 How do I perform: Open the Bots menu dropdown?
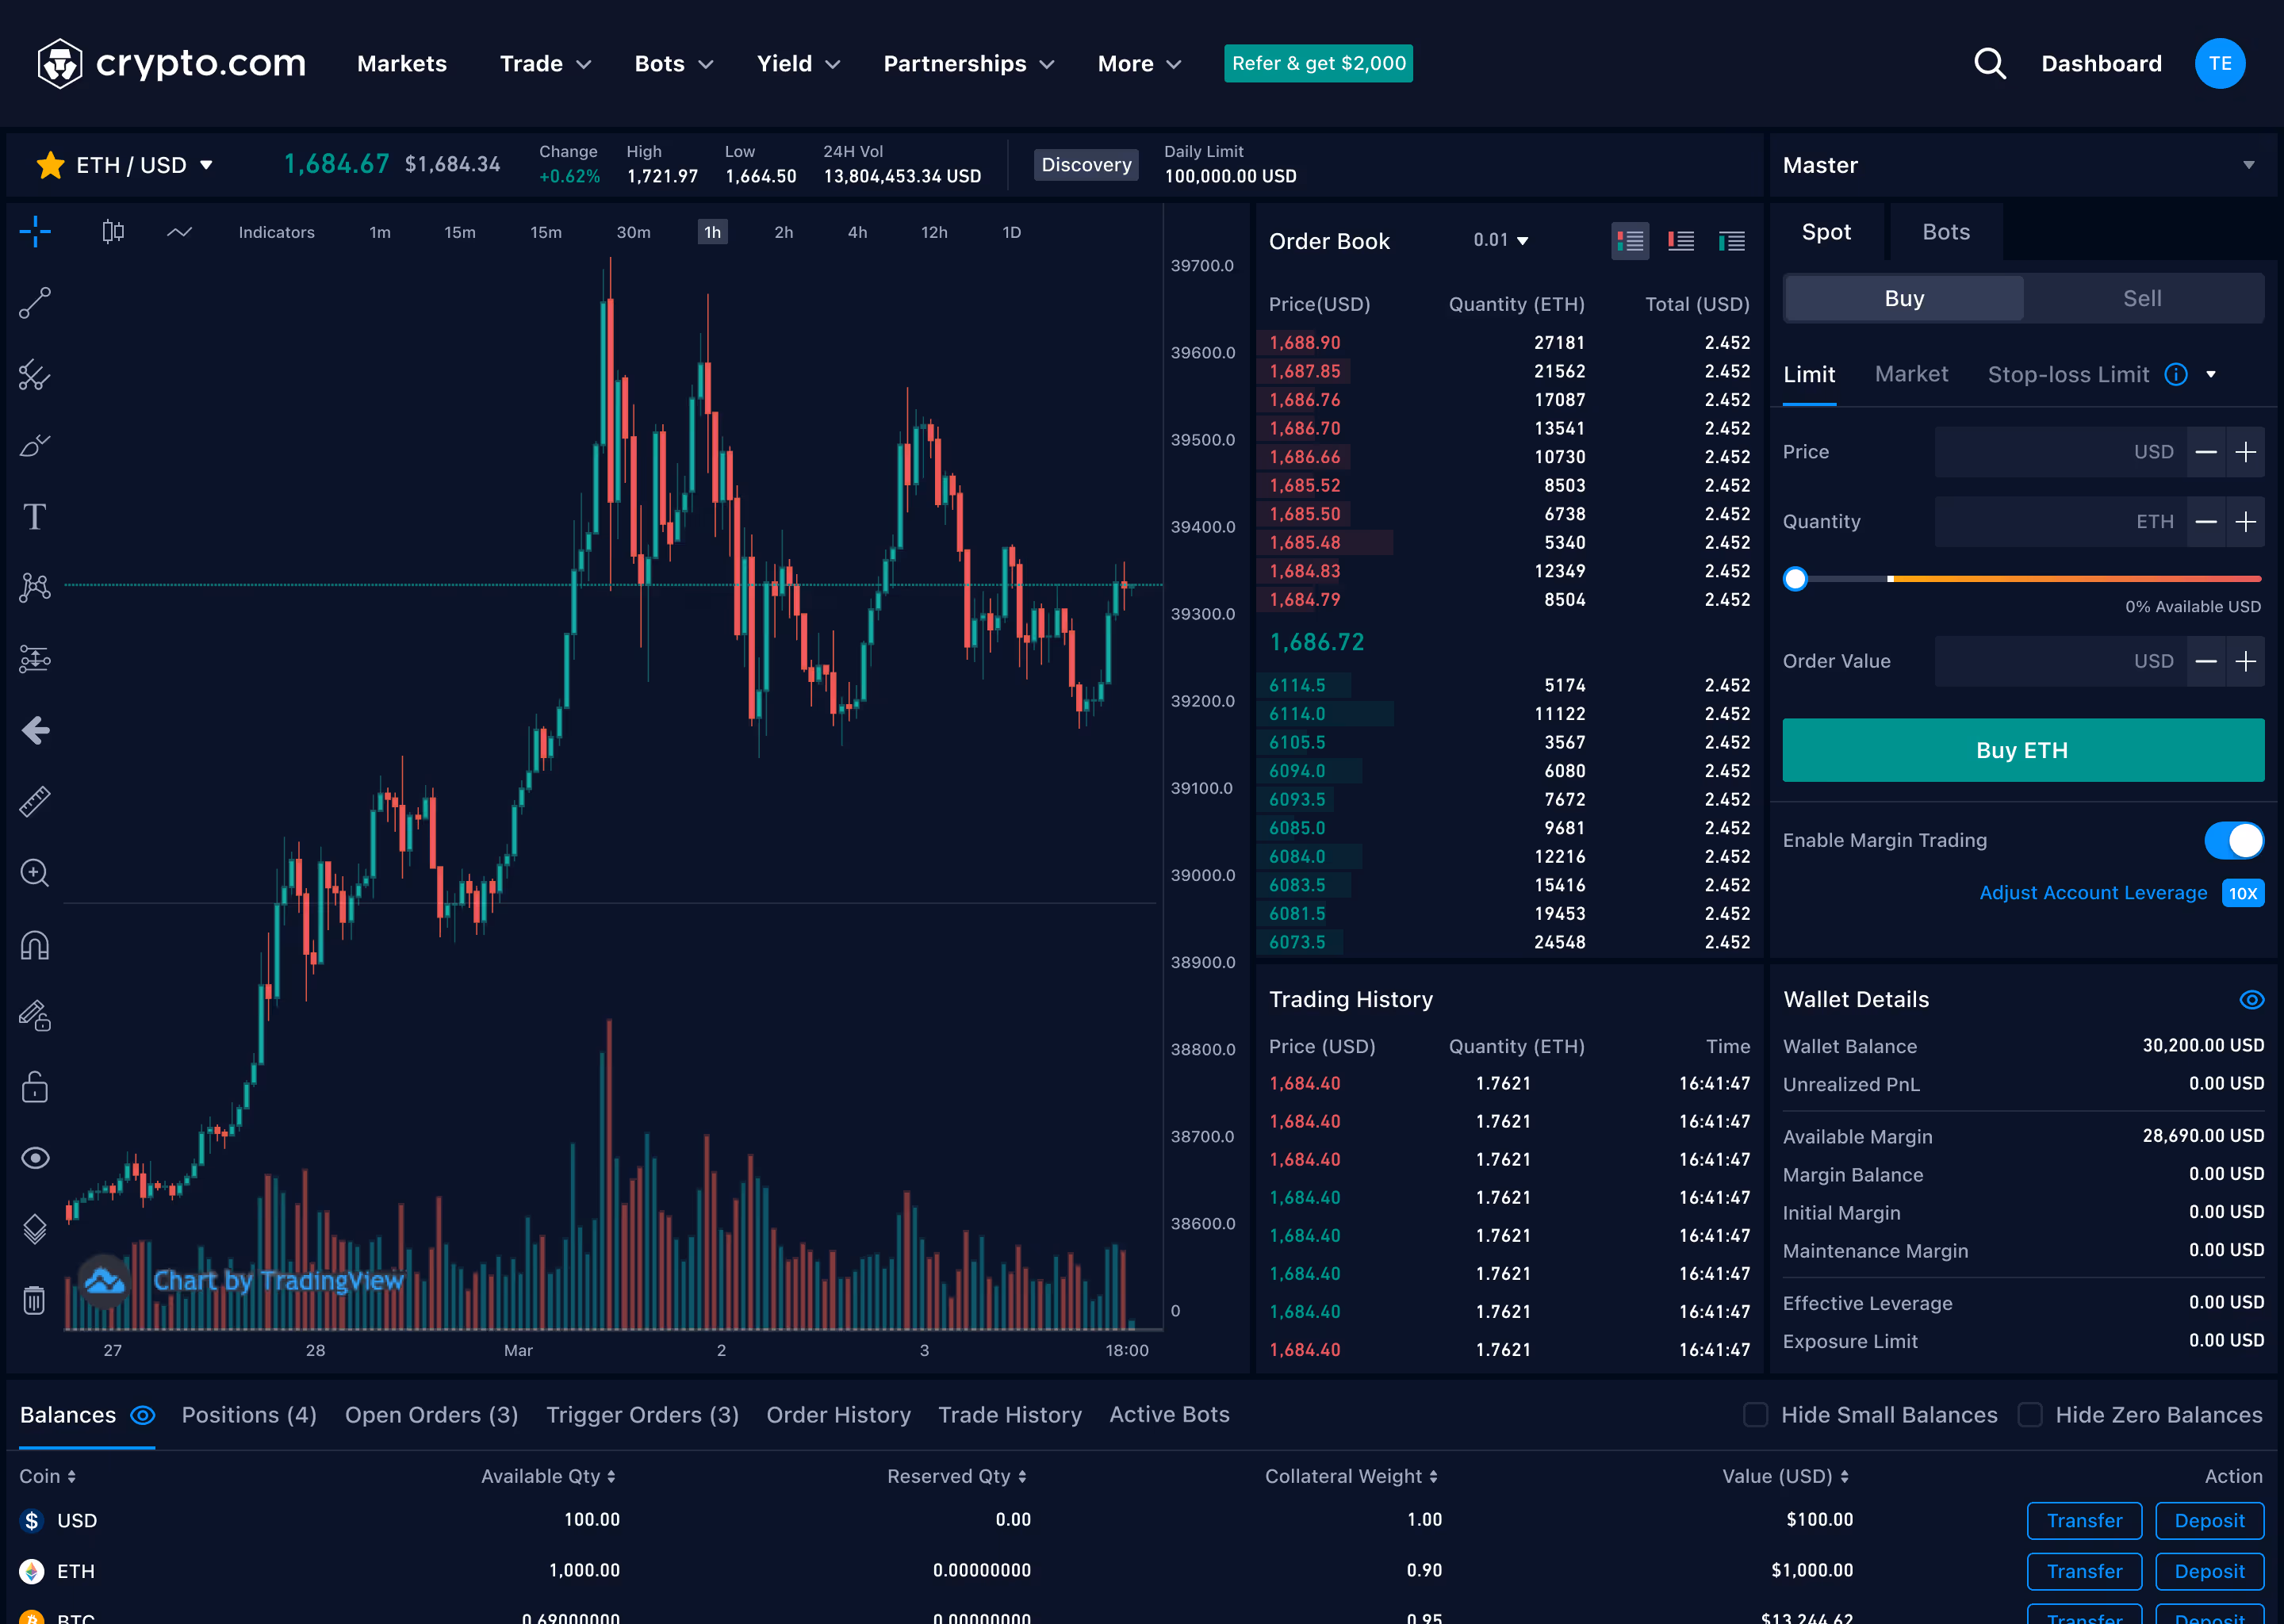(x=674, y=64)
